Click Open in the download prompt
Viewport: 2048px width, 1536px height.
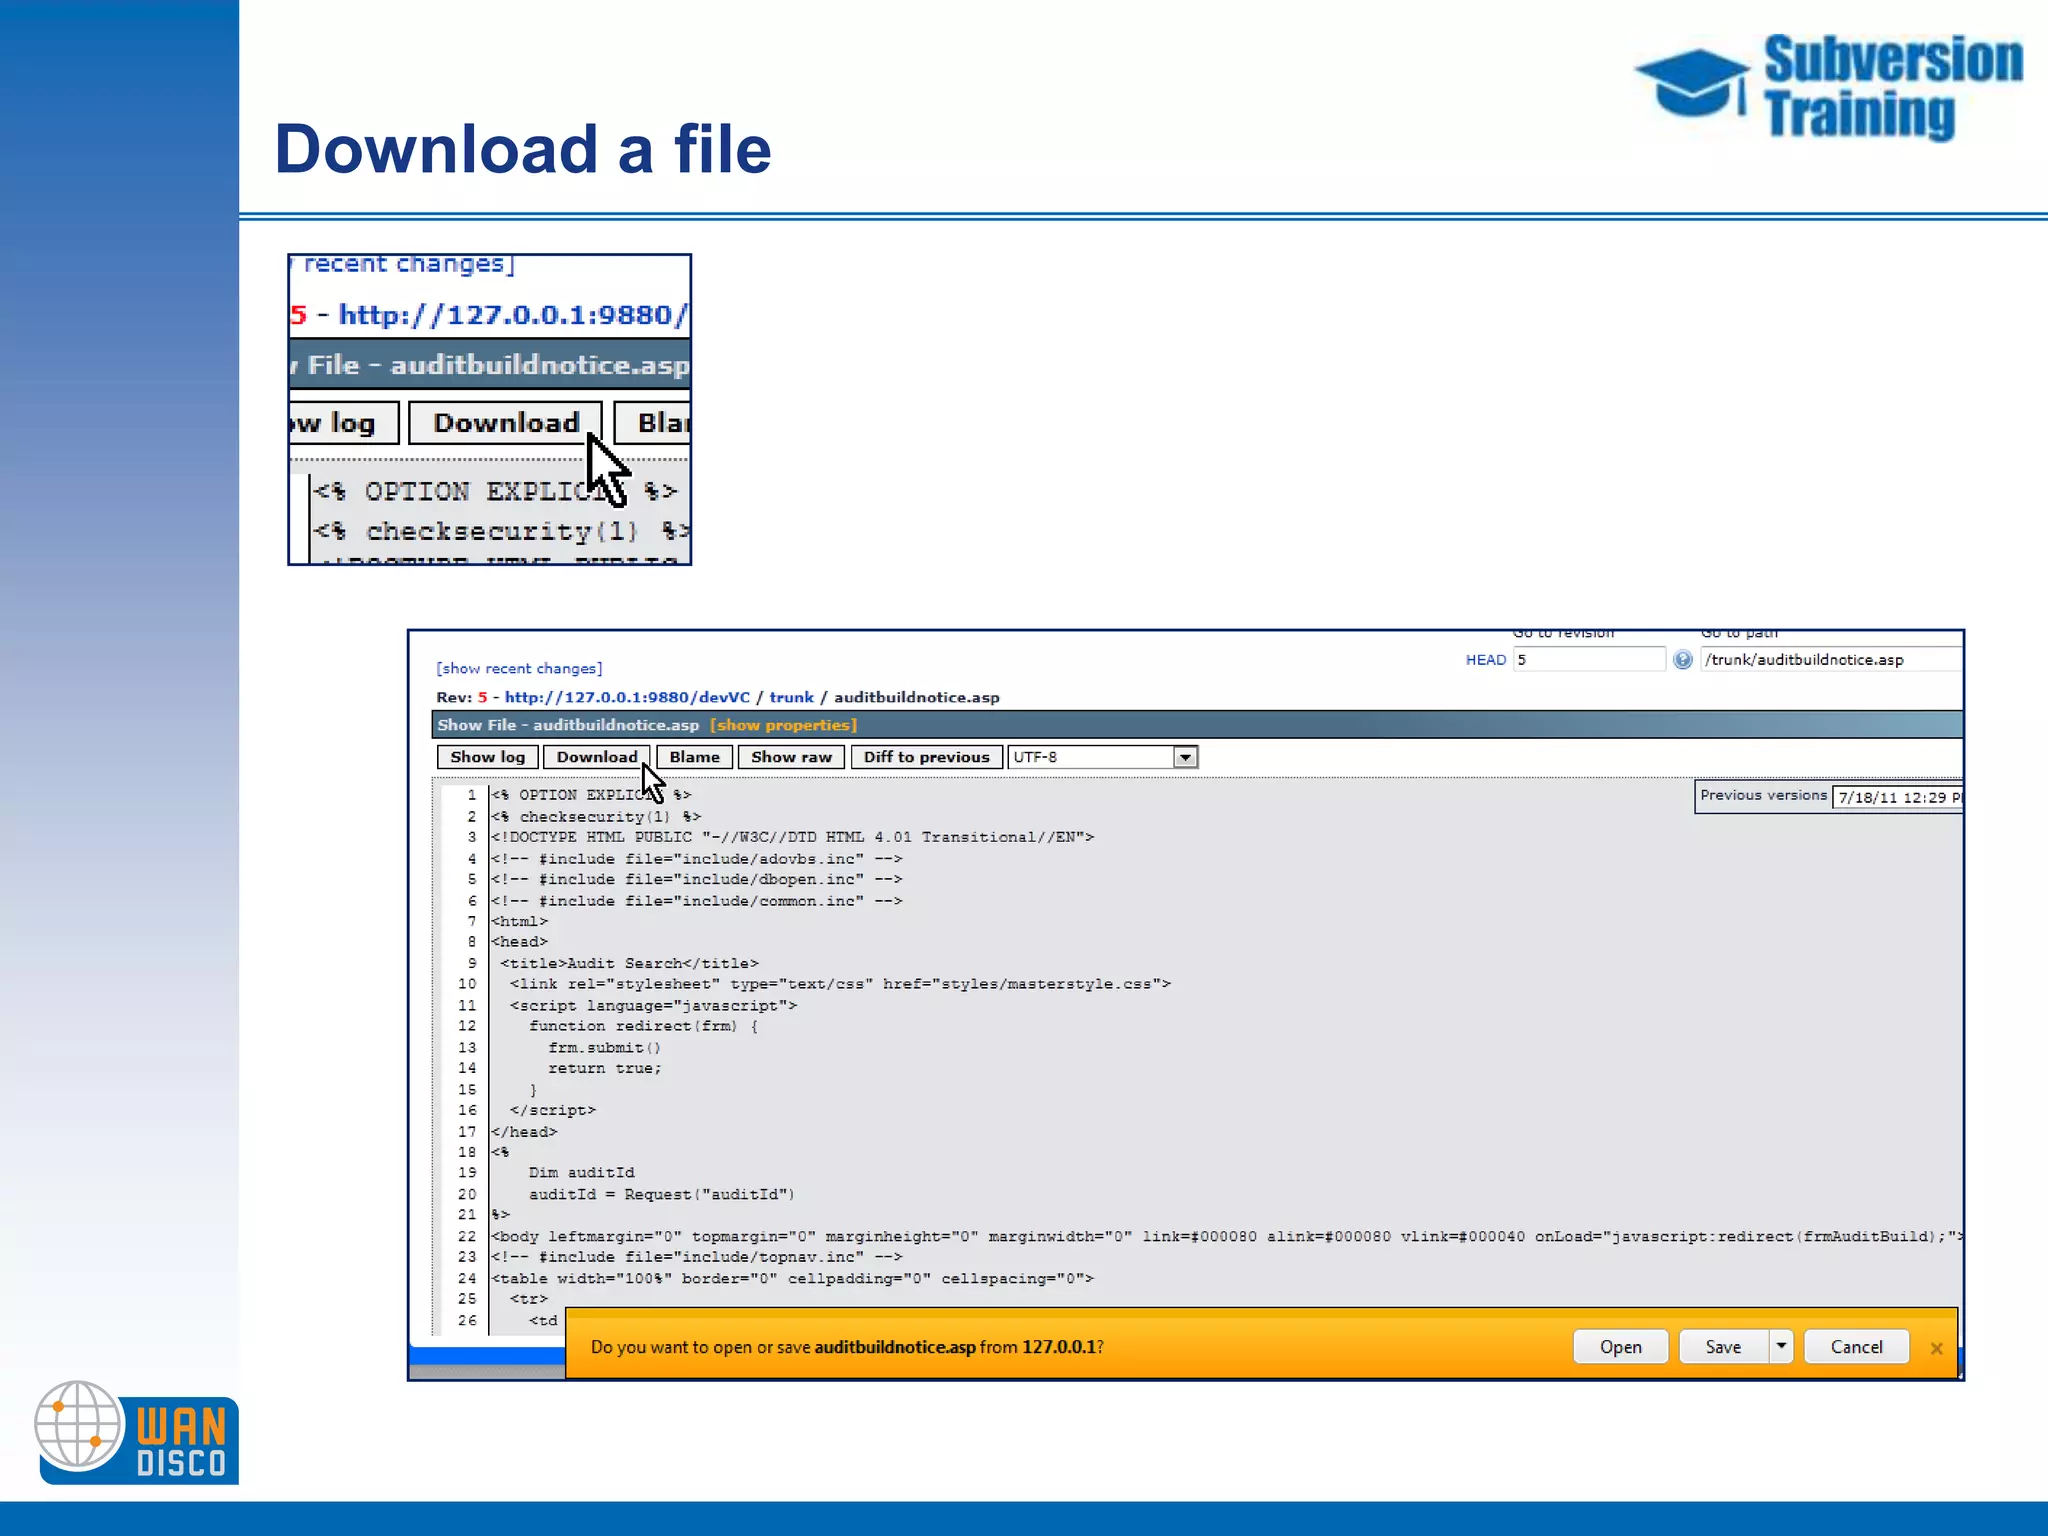point(1620,1347)
